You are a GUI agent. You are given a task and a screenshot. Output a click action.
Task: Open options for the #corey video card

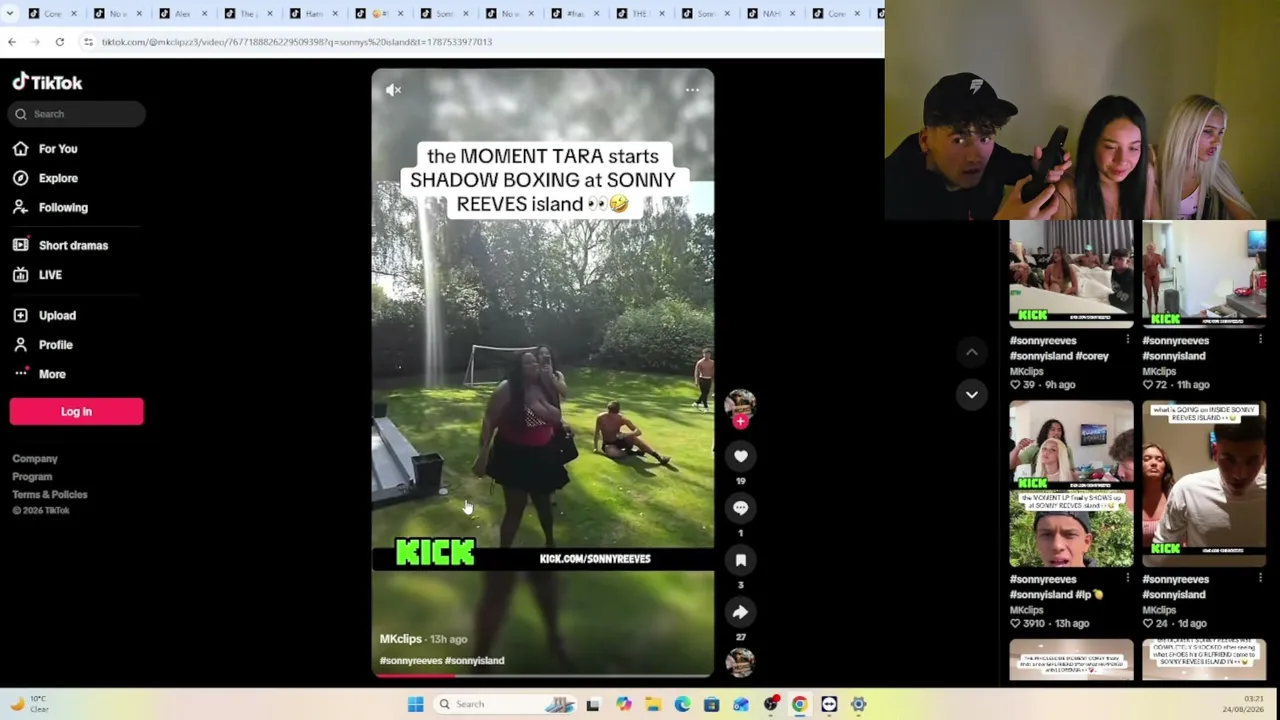click(x=1127, y=340)
